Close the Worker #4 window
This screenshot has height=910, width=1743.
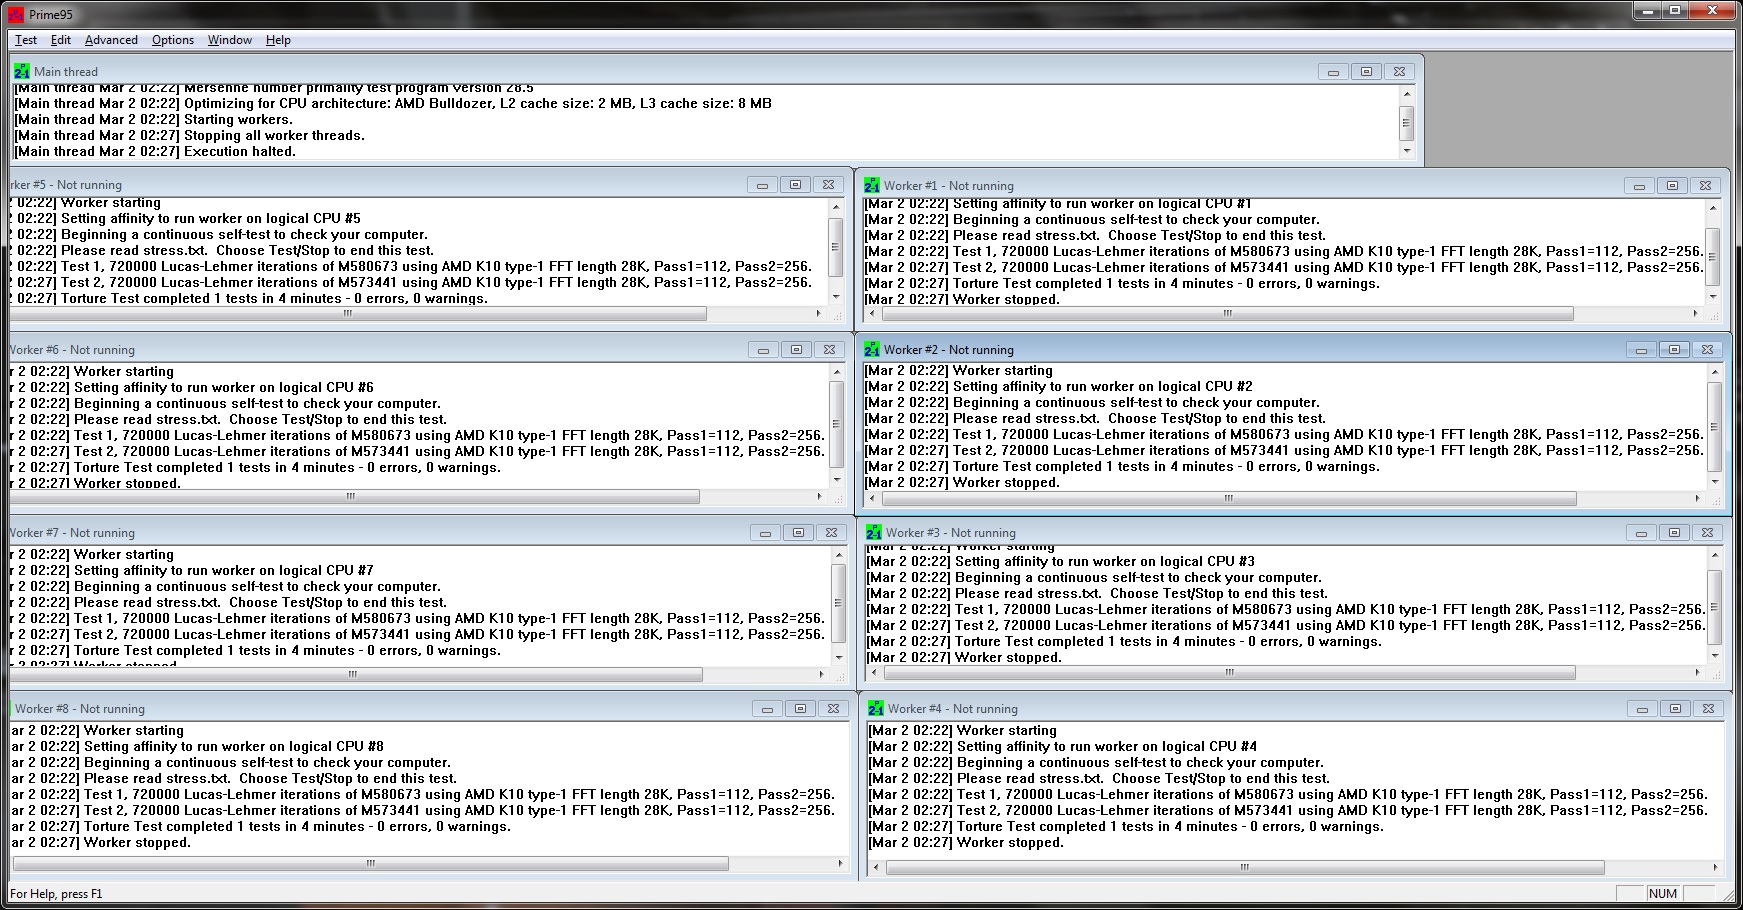point(1709,709)
